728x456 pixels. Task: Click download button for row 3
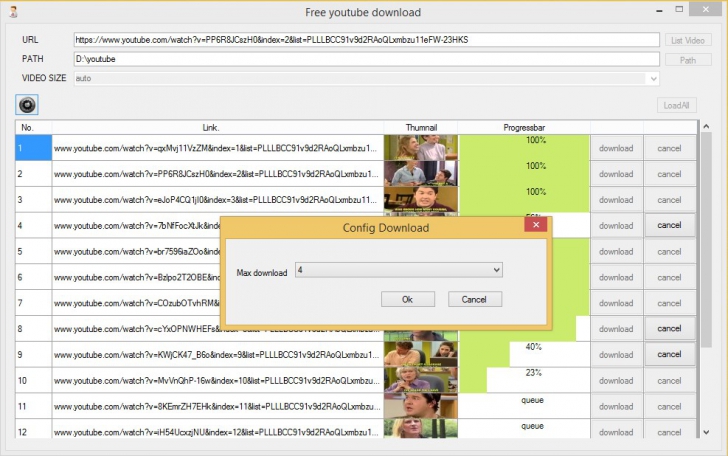[616, 200]
